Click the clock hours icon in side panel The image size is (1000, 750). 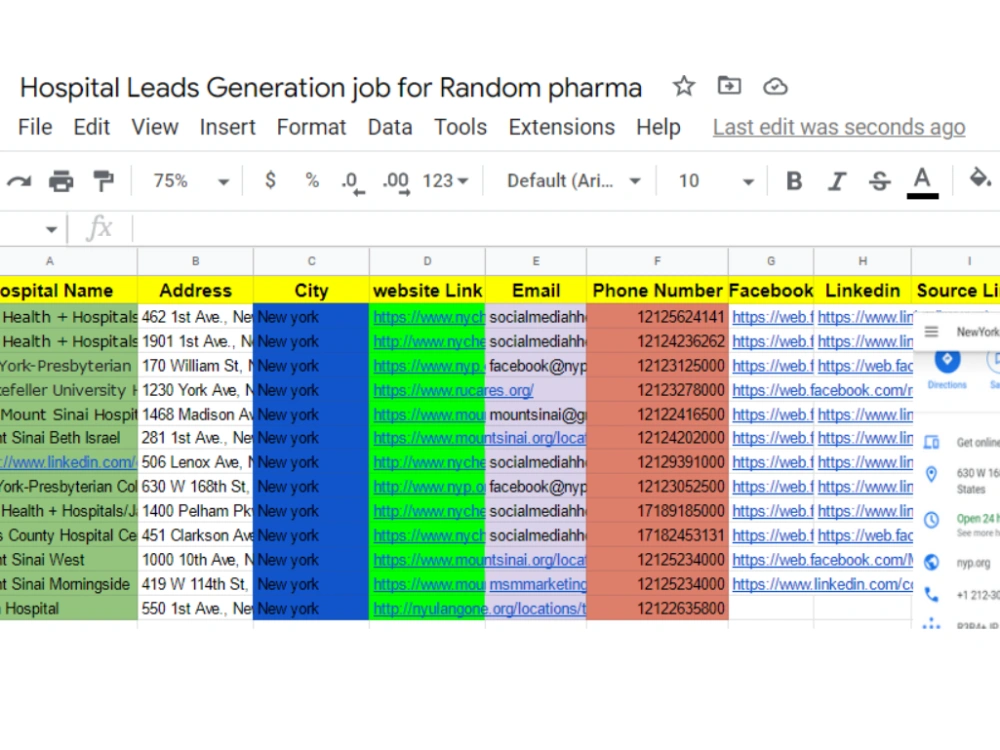932,520
